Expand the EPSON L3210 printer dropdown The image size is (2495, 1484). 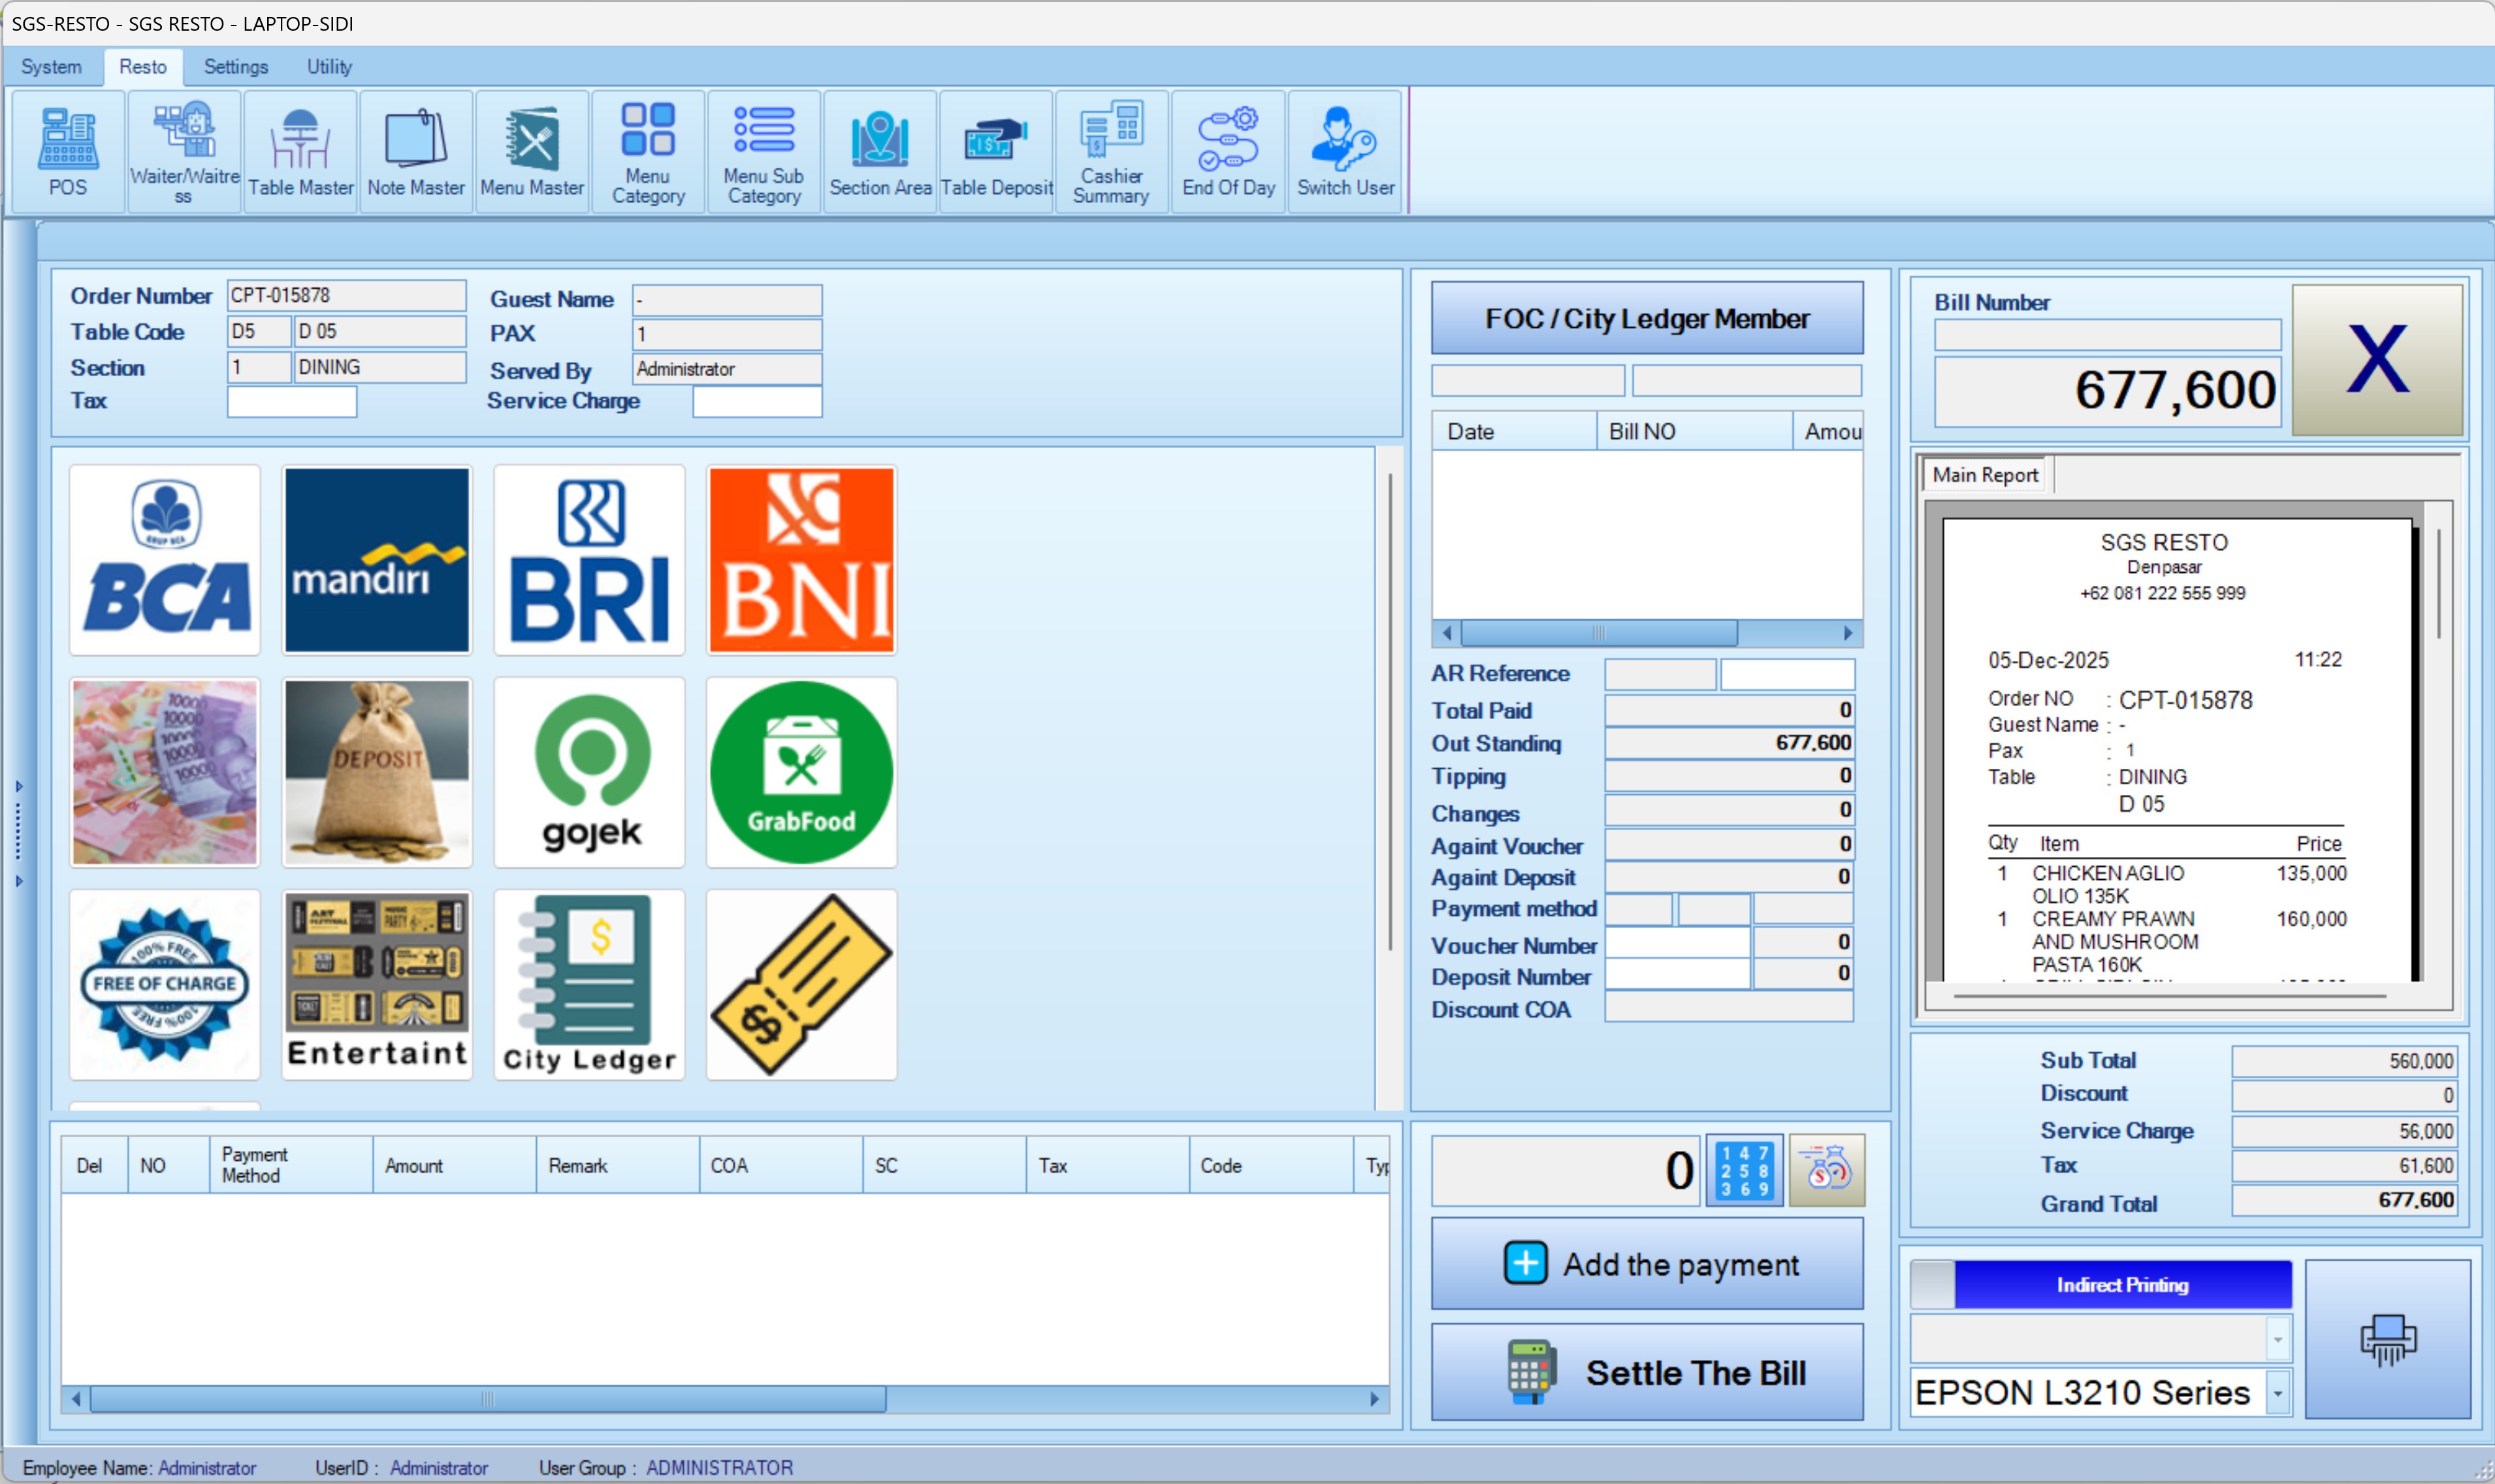click(2277, 1393)
